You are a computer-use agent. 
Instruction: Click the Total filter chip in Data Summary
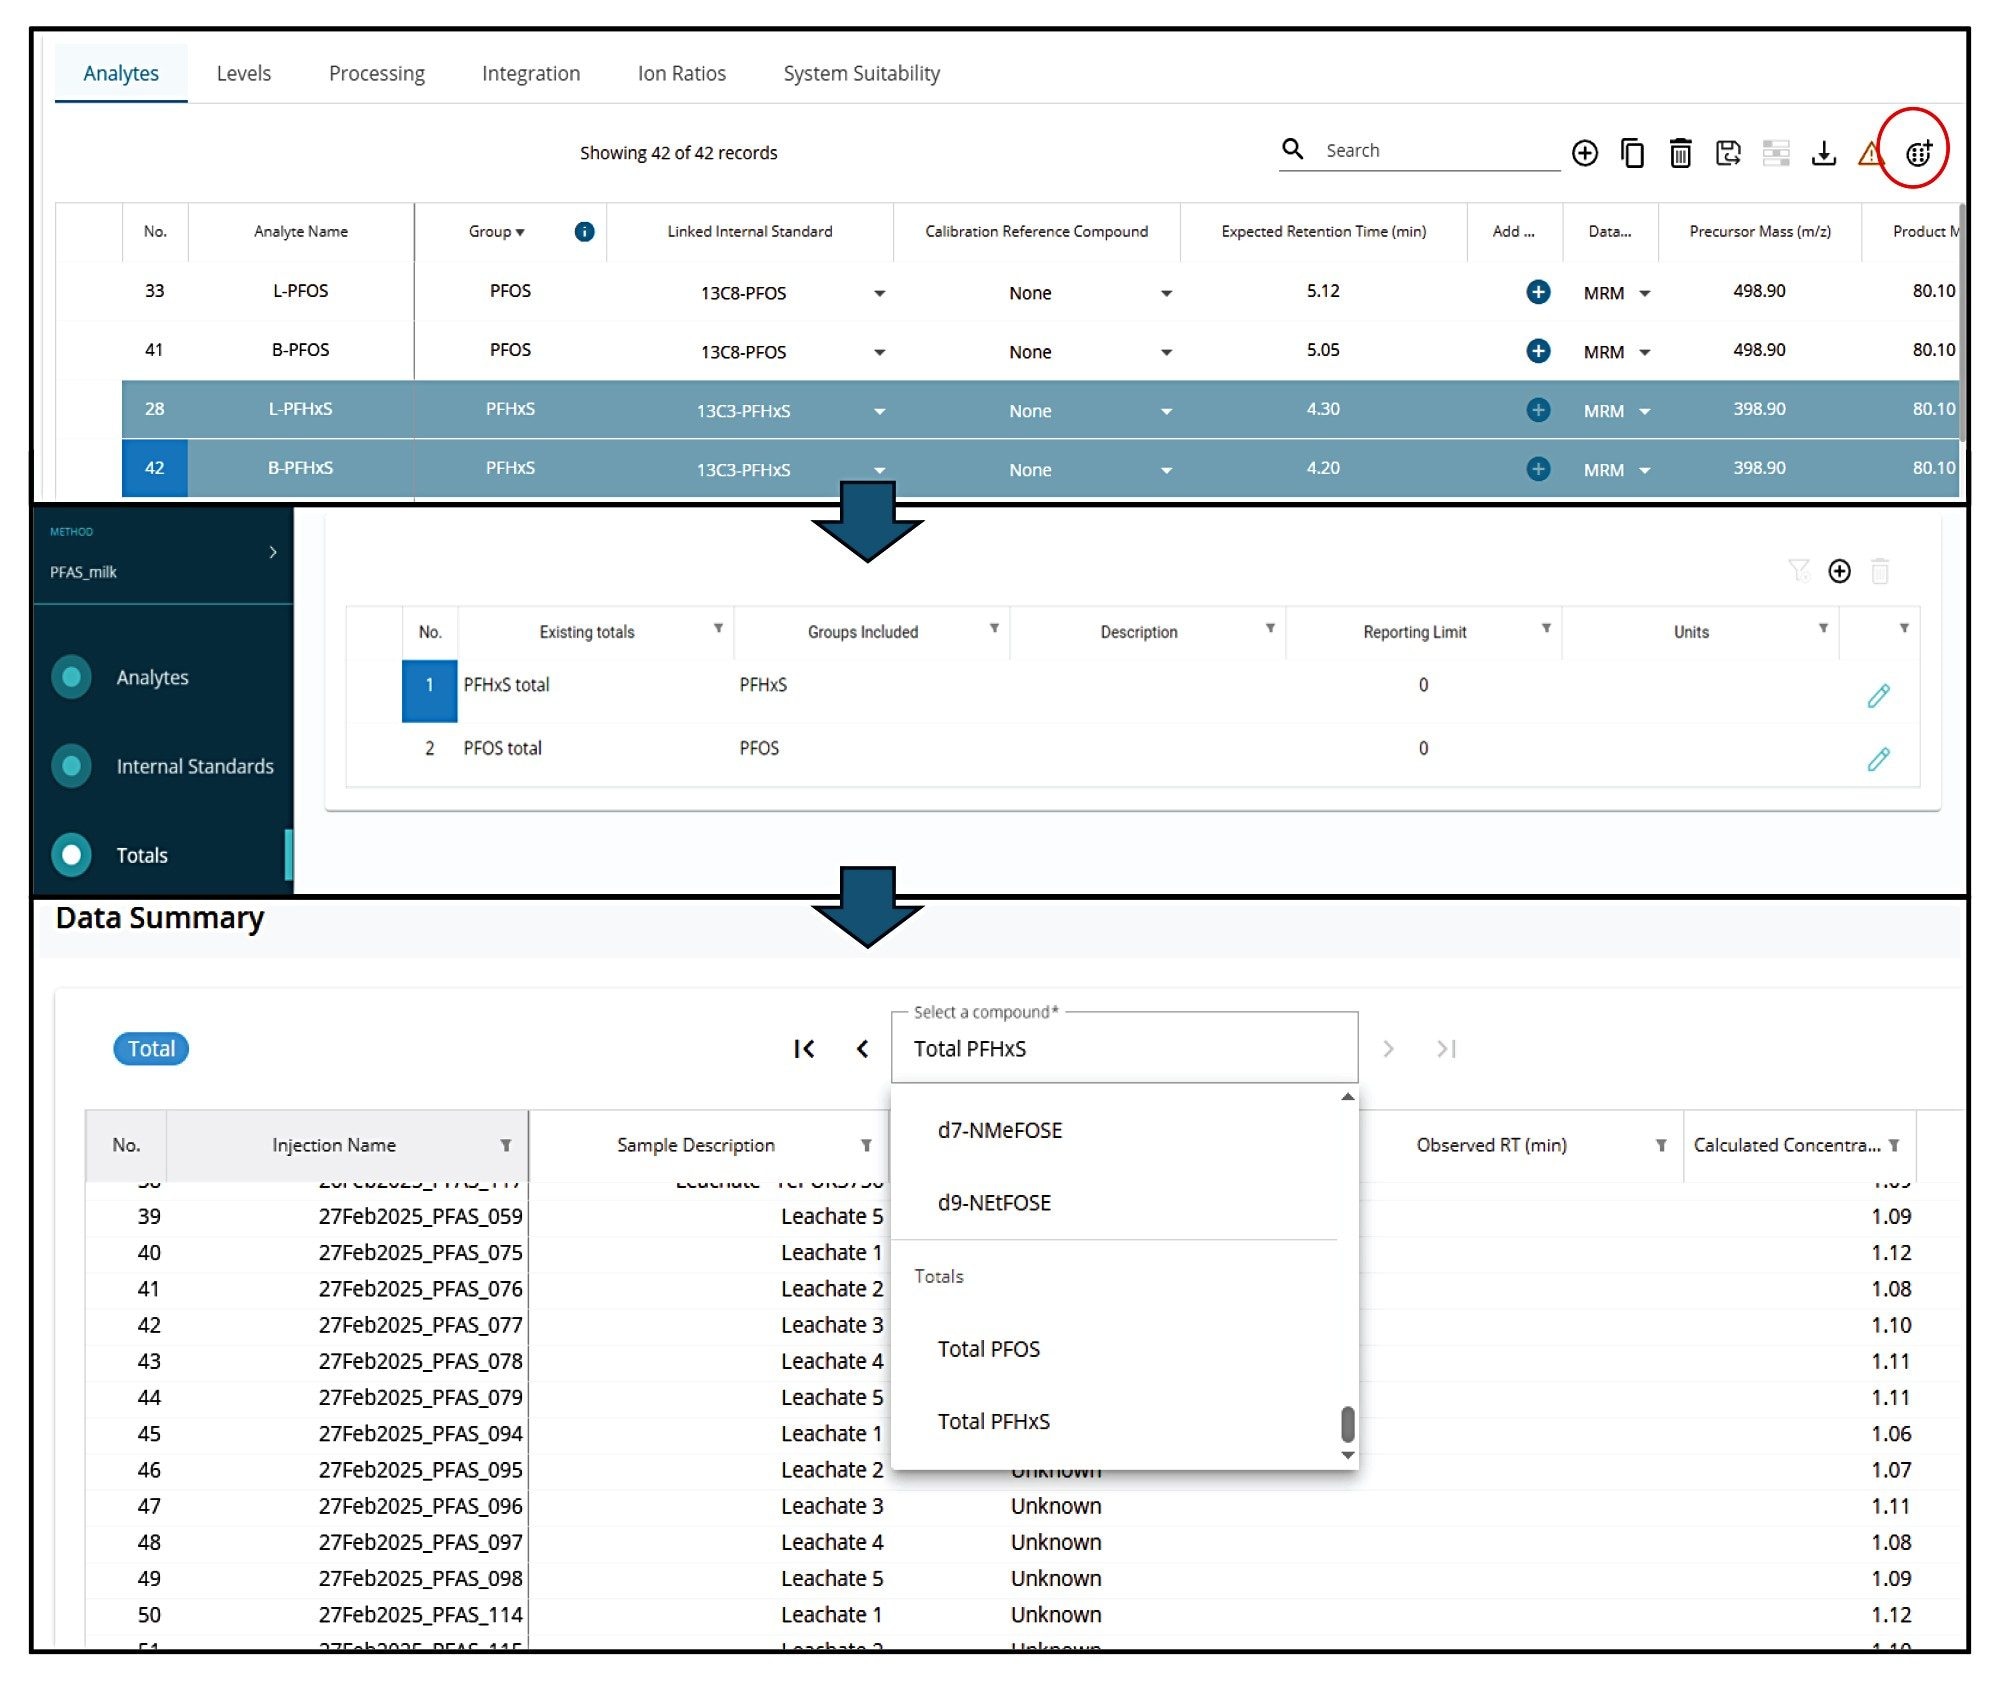[150, 1048]
